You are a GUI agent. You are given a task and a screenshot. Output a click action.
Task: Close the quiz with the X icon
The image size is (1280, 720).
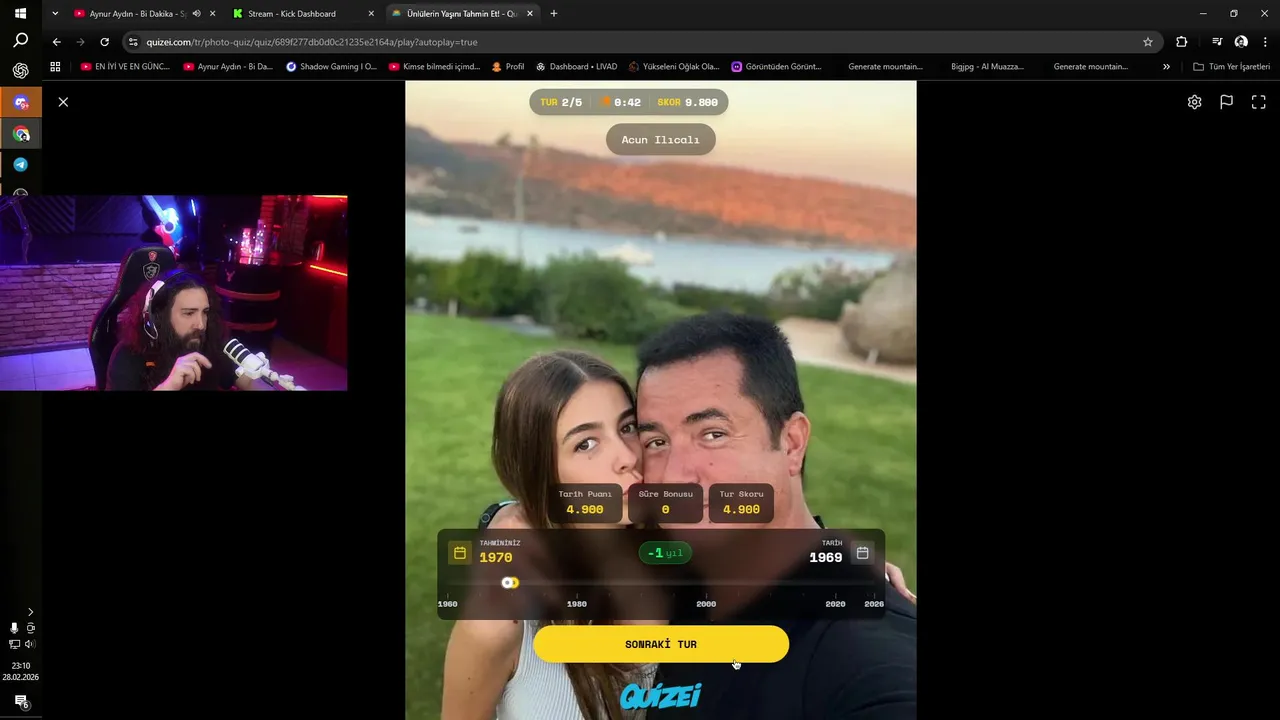(x=63, y=102)
